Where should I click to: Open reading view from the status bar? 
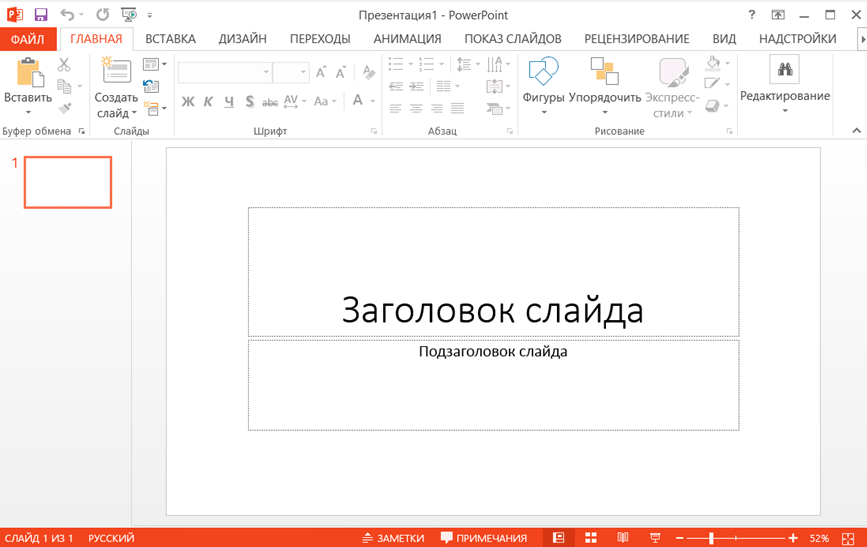(x=623, y=538)
